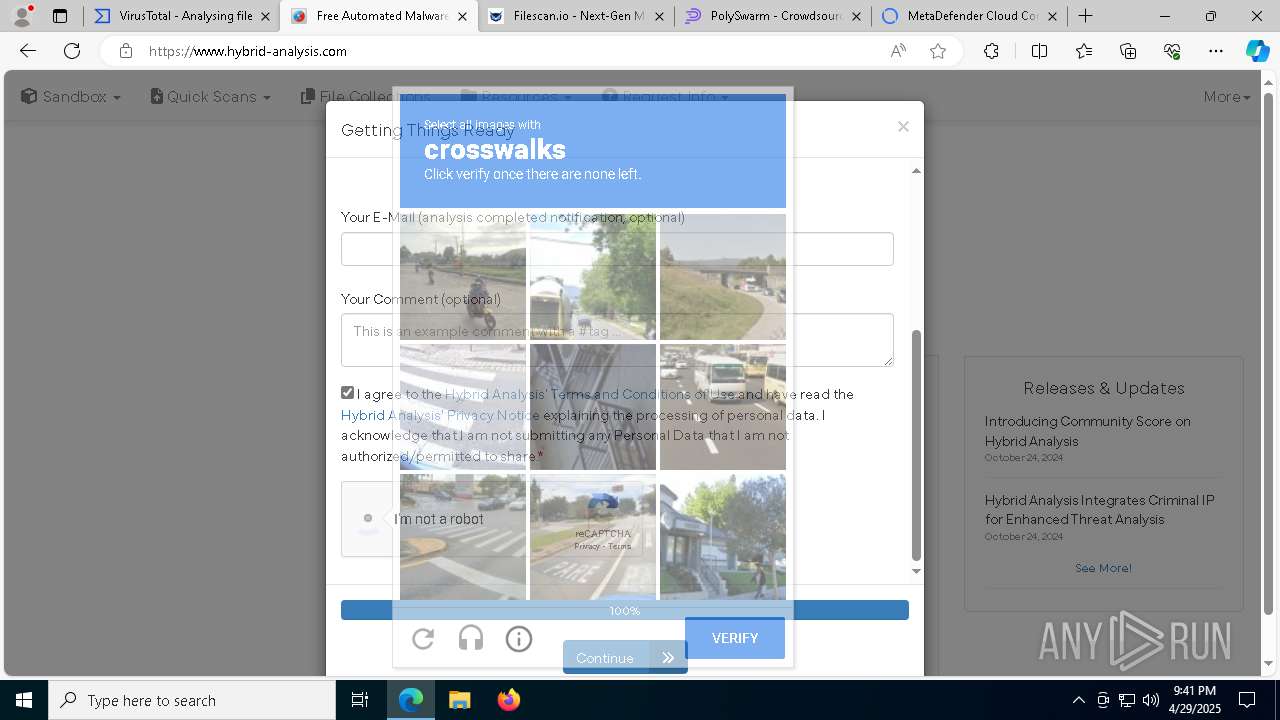Open Criminal IP integration article link
This screenshot has width=1280, height=720.
pos(1099,509)
